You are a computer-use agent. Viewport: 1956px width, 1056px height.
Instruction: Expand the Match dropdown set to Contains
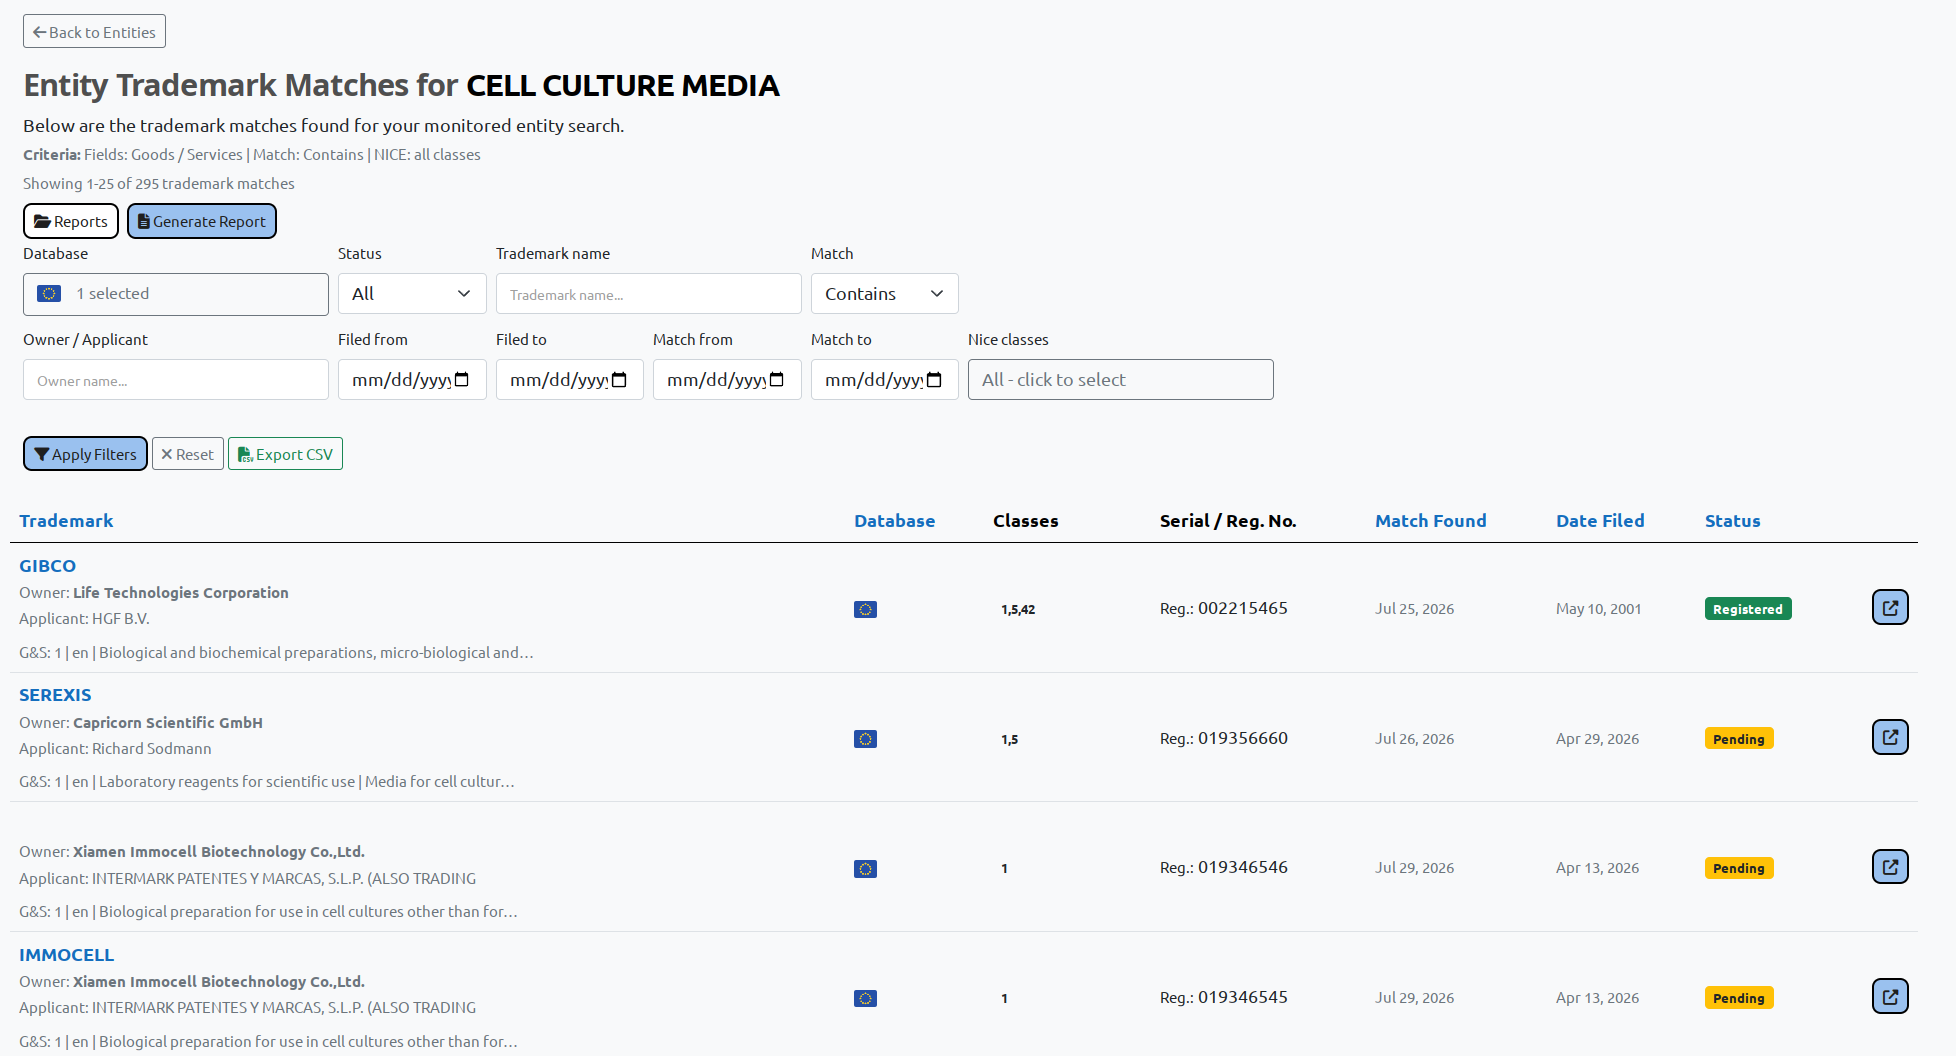click(884, 294)
